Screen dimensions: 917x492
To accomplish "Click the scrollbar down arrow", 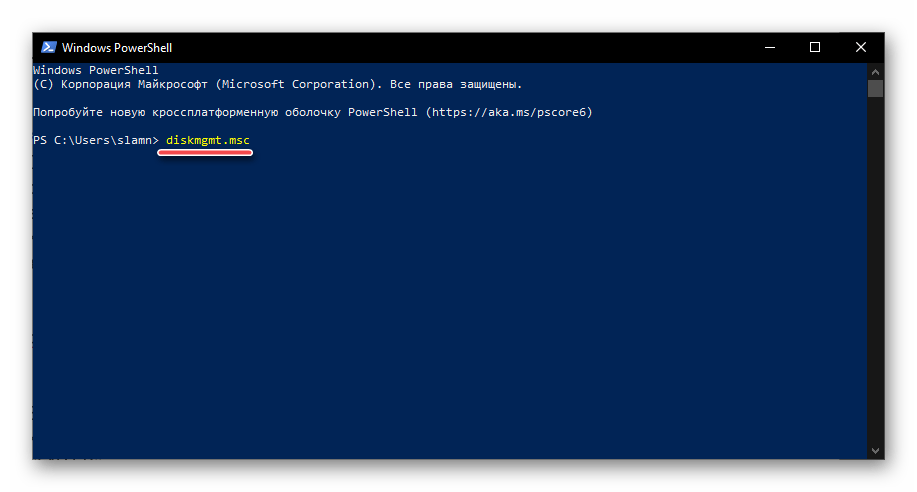I will tap(875, 451).
